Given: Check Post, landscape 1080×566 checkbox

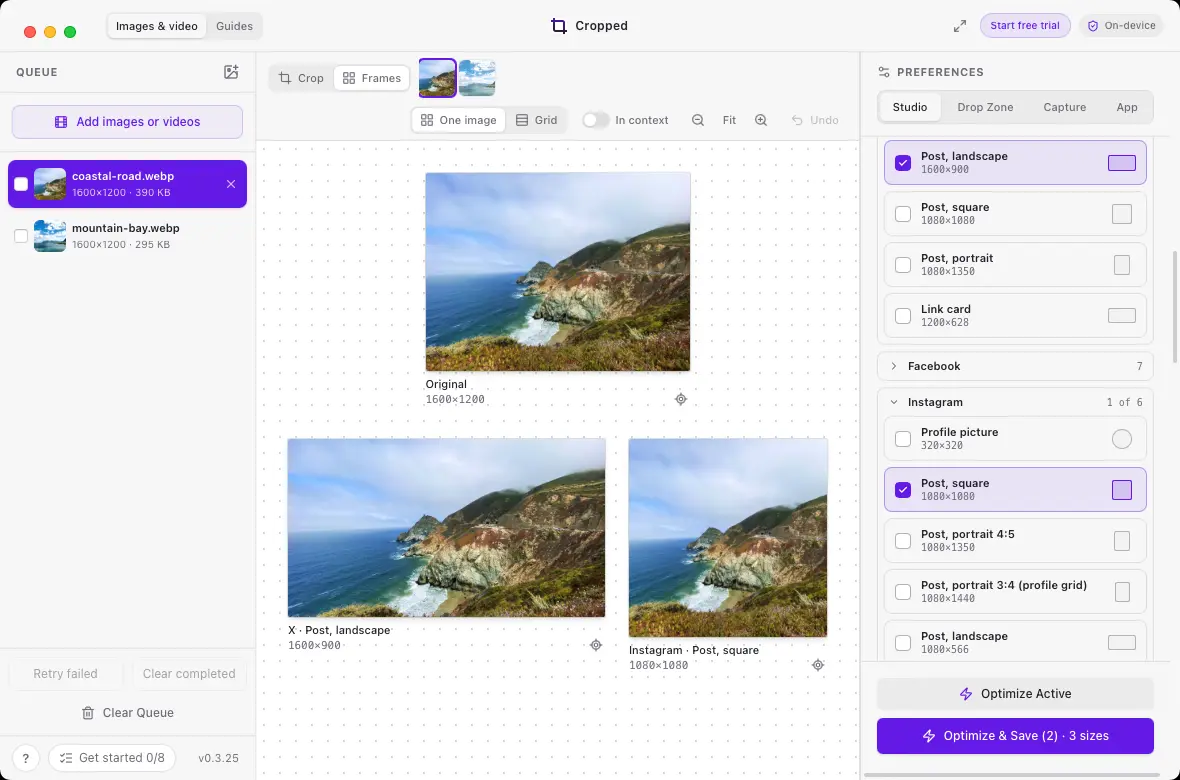Looking at the screenshot, I should [x=902, y=643].
